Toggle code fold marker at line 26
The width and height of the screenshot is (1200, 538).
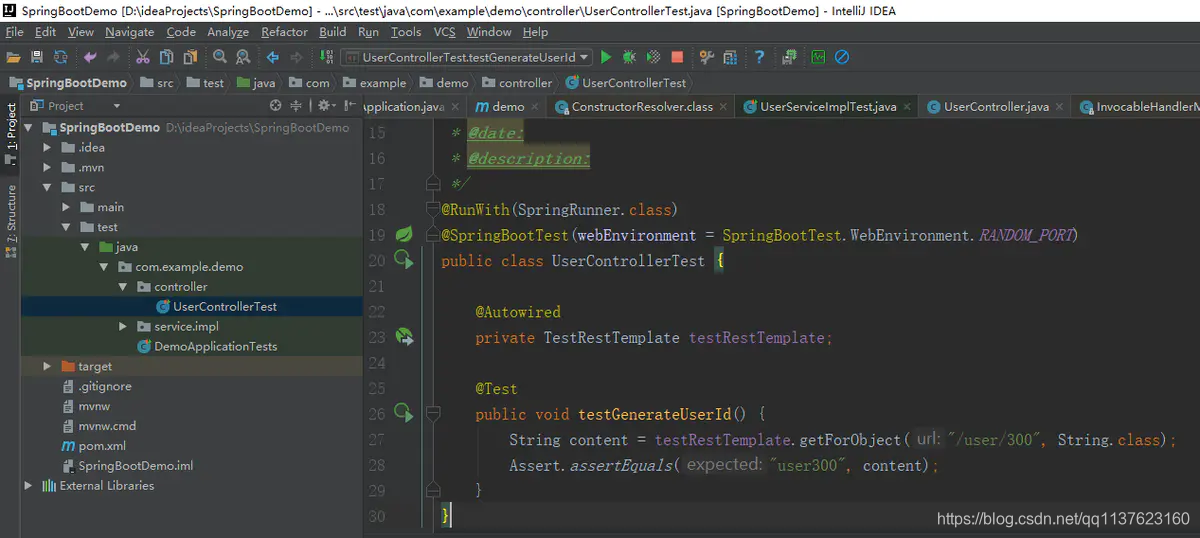[x=434, y=413]
